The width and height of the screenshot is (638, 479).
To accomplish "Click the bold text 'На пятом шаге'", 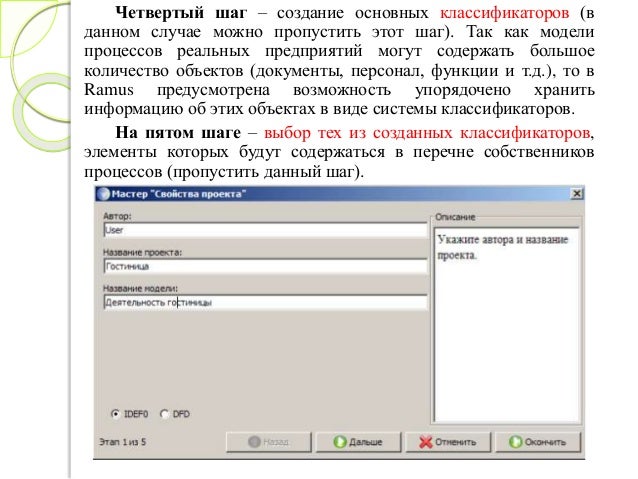I will 178,133.
